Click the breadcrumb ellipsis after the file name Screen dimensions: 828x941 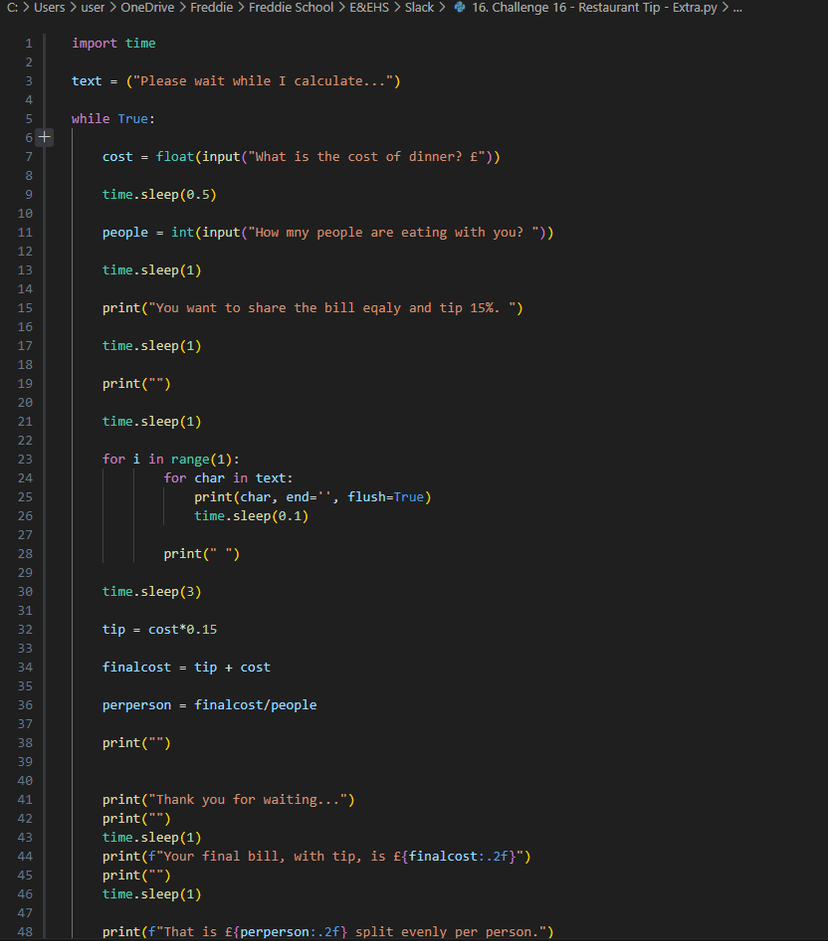pyautogui.click(x=737, y=8)
